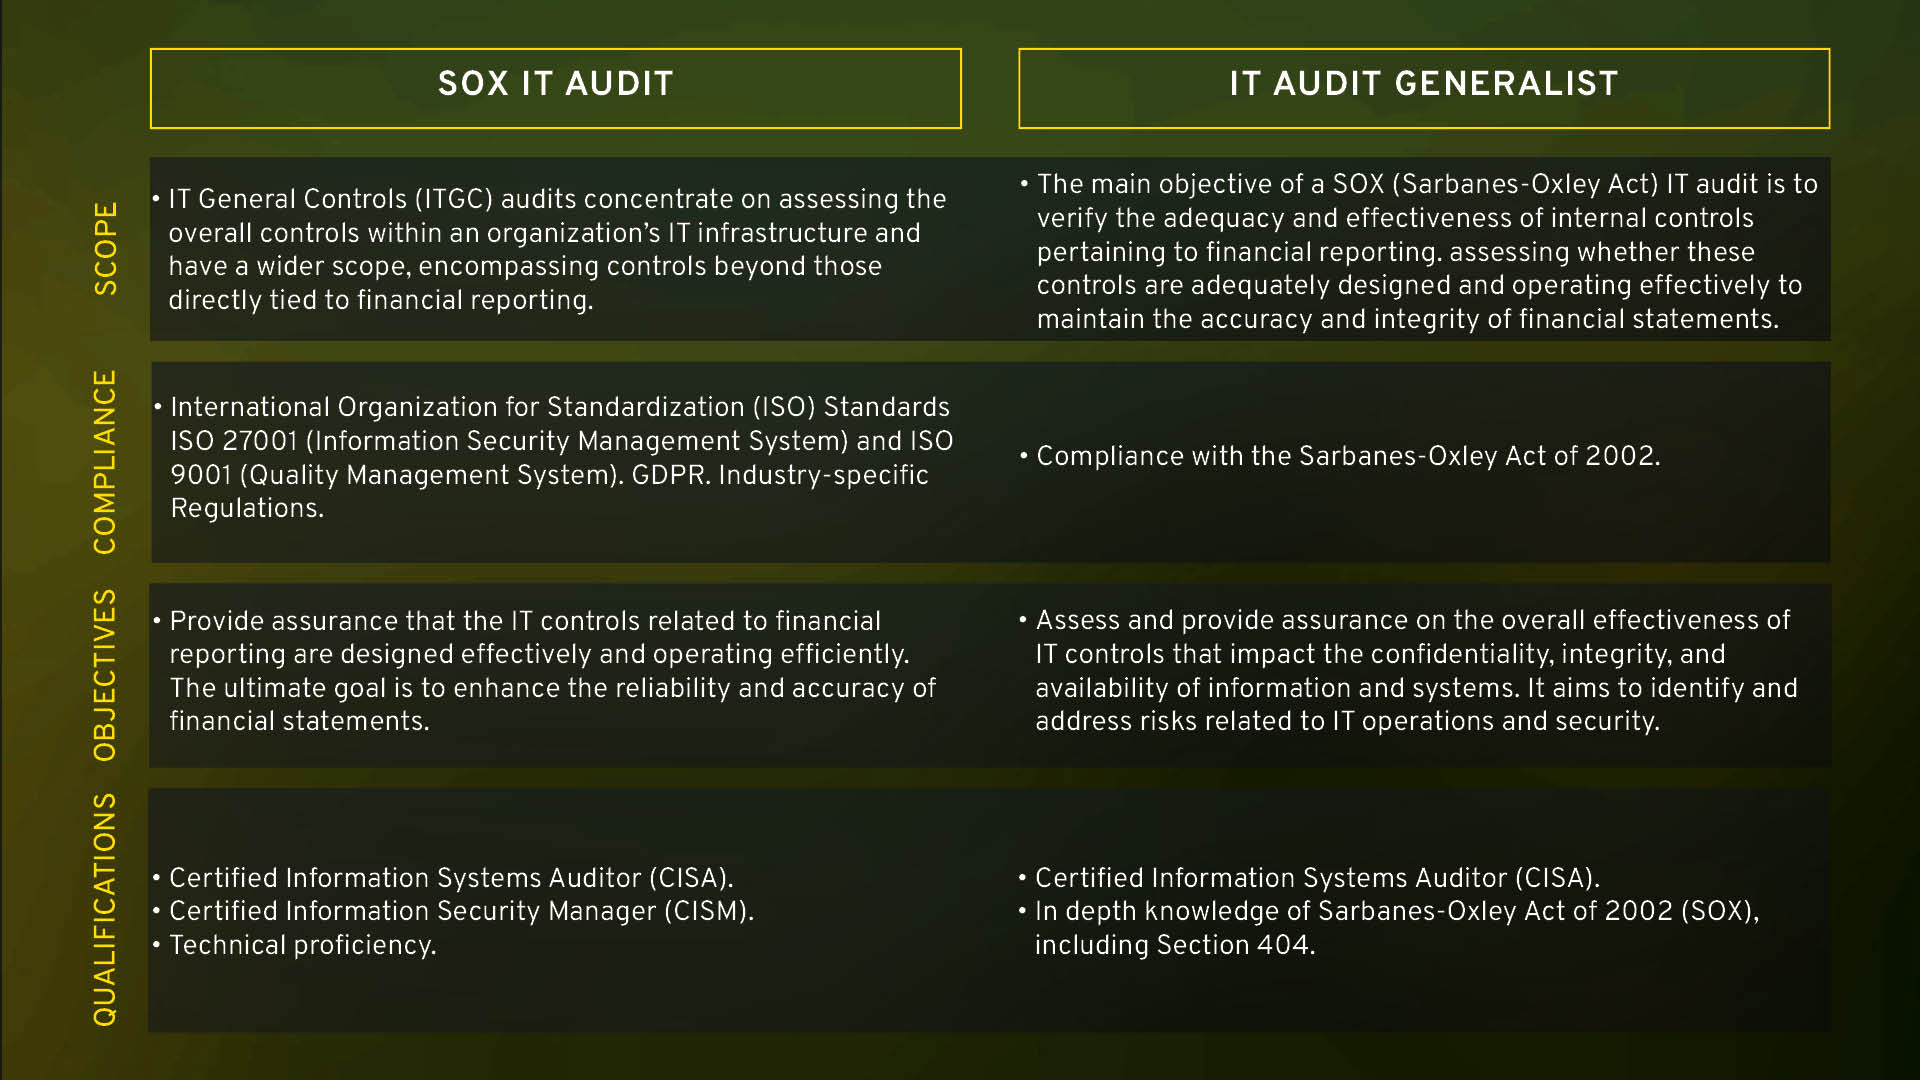
Task: Select the OBJECTIVES vertical label
Action: (x=106, y=675)
